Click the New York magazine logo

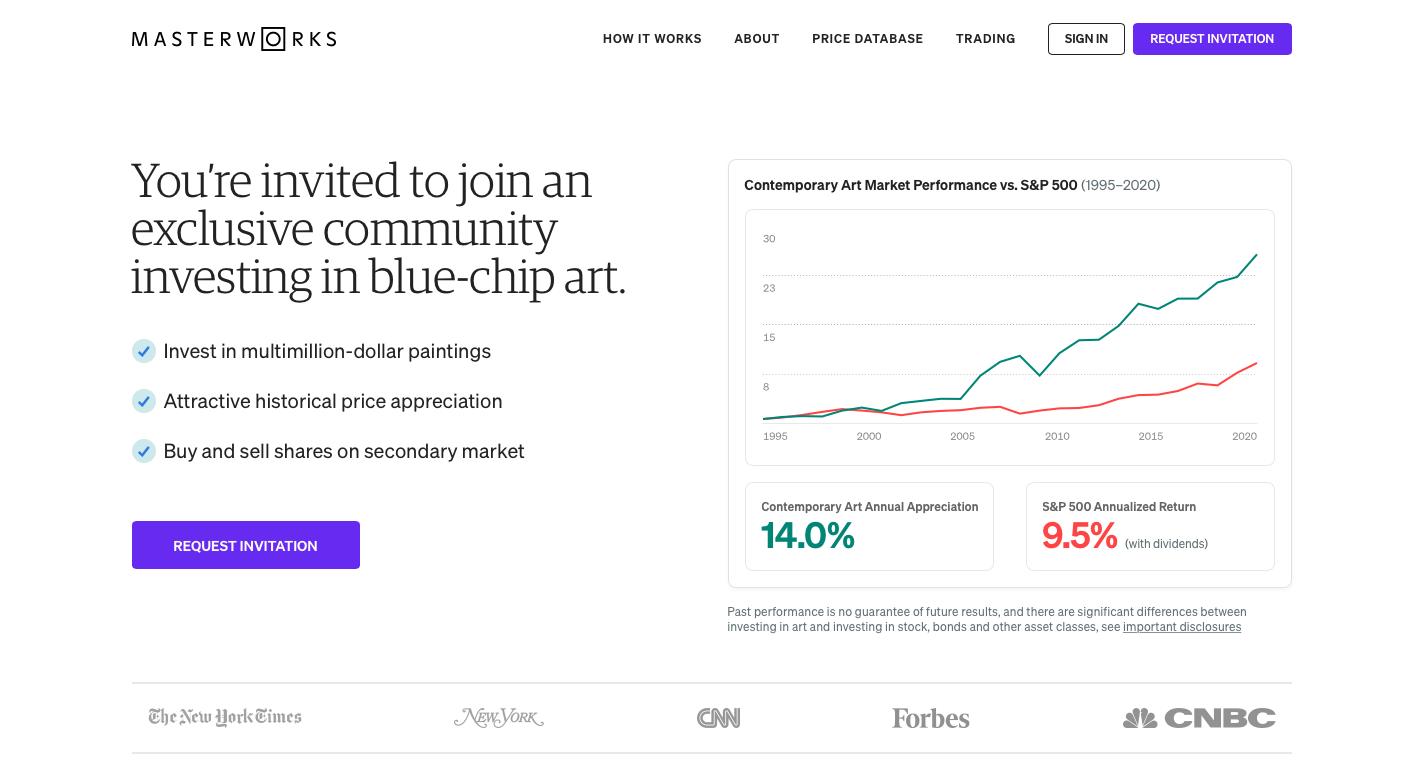tap(498, 718)
